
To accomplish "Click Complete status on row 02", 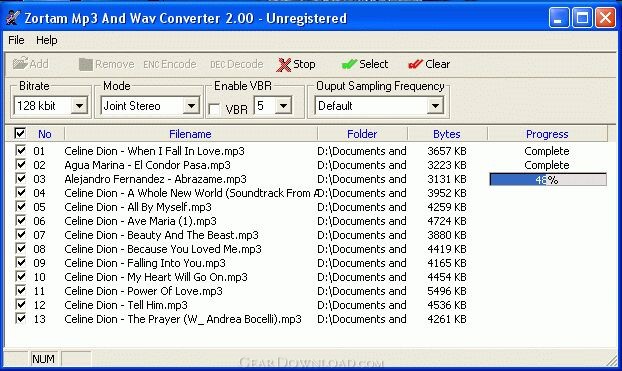I will 547,165.
